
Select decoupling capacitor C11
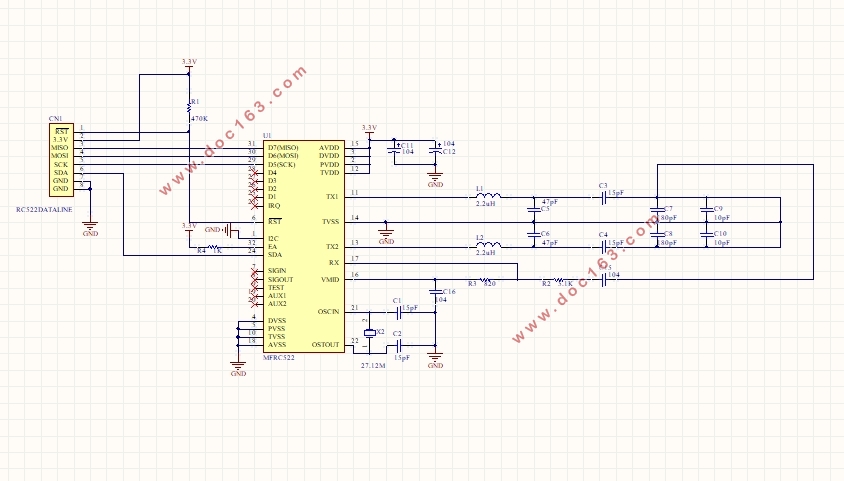[394, 151]
